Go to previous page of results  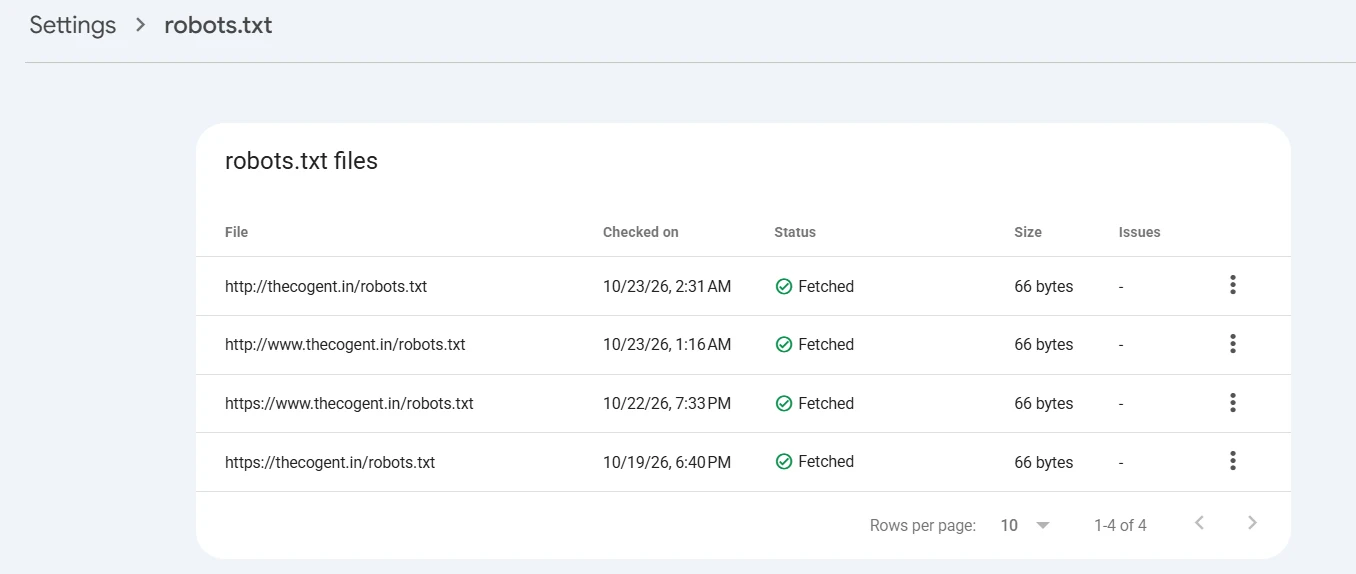point(1200,523)
